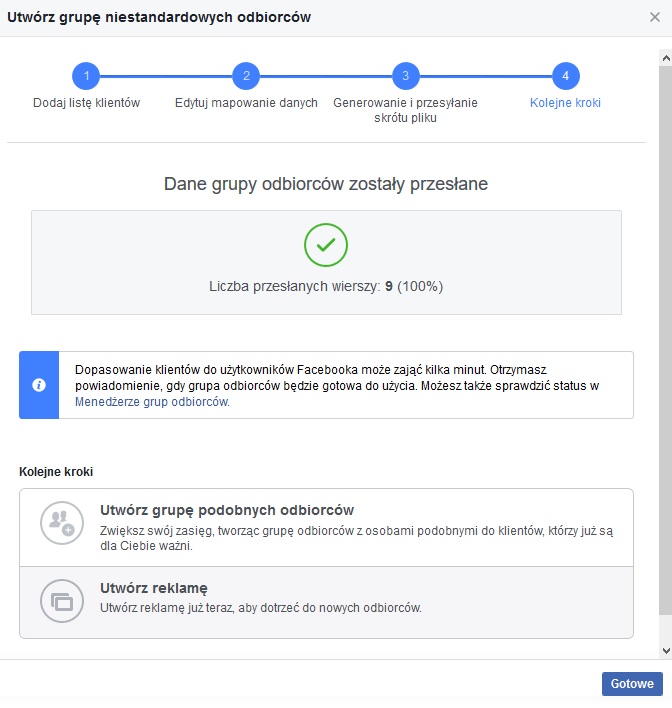The width and height of the screenshot is (672, 708).
Task: Select the blue 'Kolejne kroki' step label
Action: [565, 103]
